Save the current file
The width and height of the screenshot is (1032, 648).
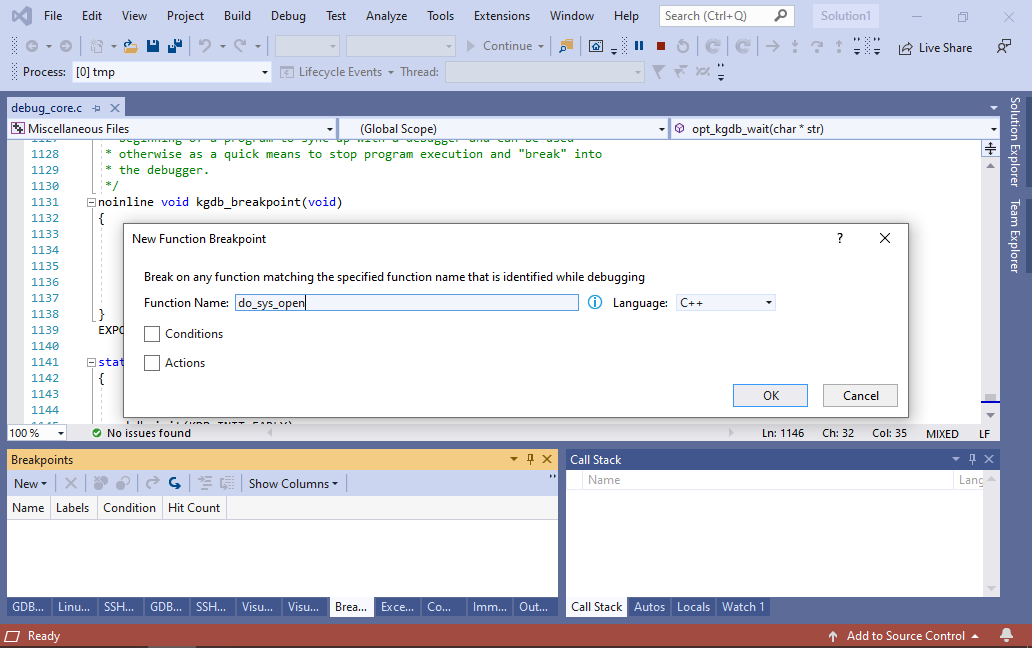tap(153, 46)
